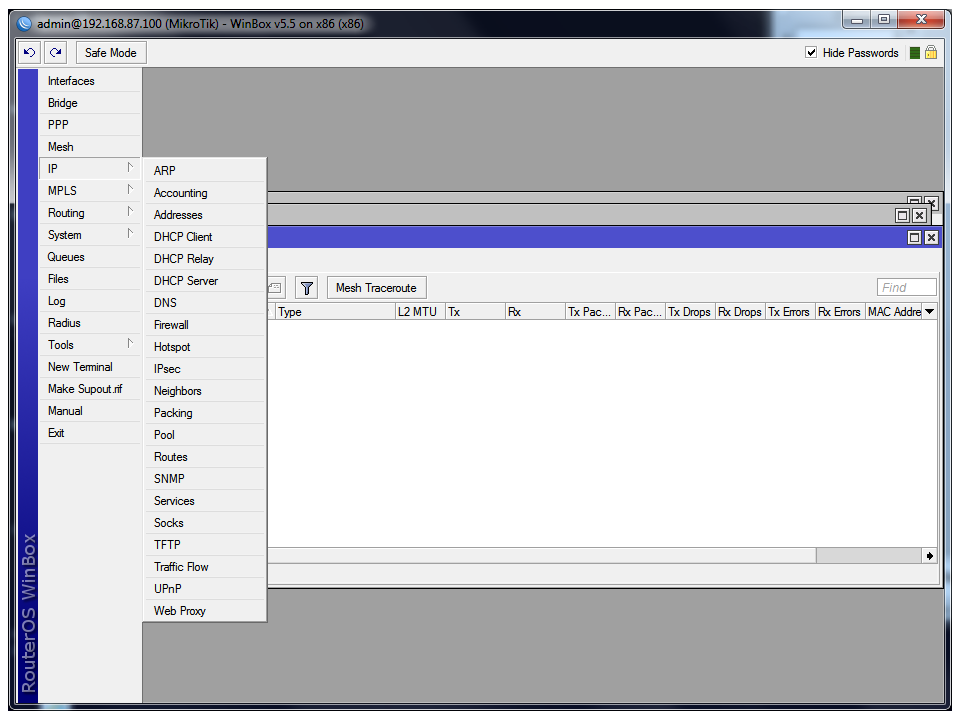Image resolution: width=960 pixels, height=720 pixels.
Task: Select Firewall from the IP submenu
Action: 171,325
